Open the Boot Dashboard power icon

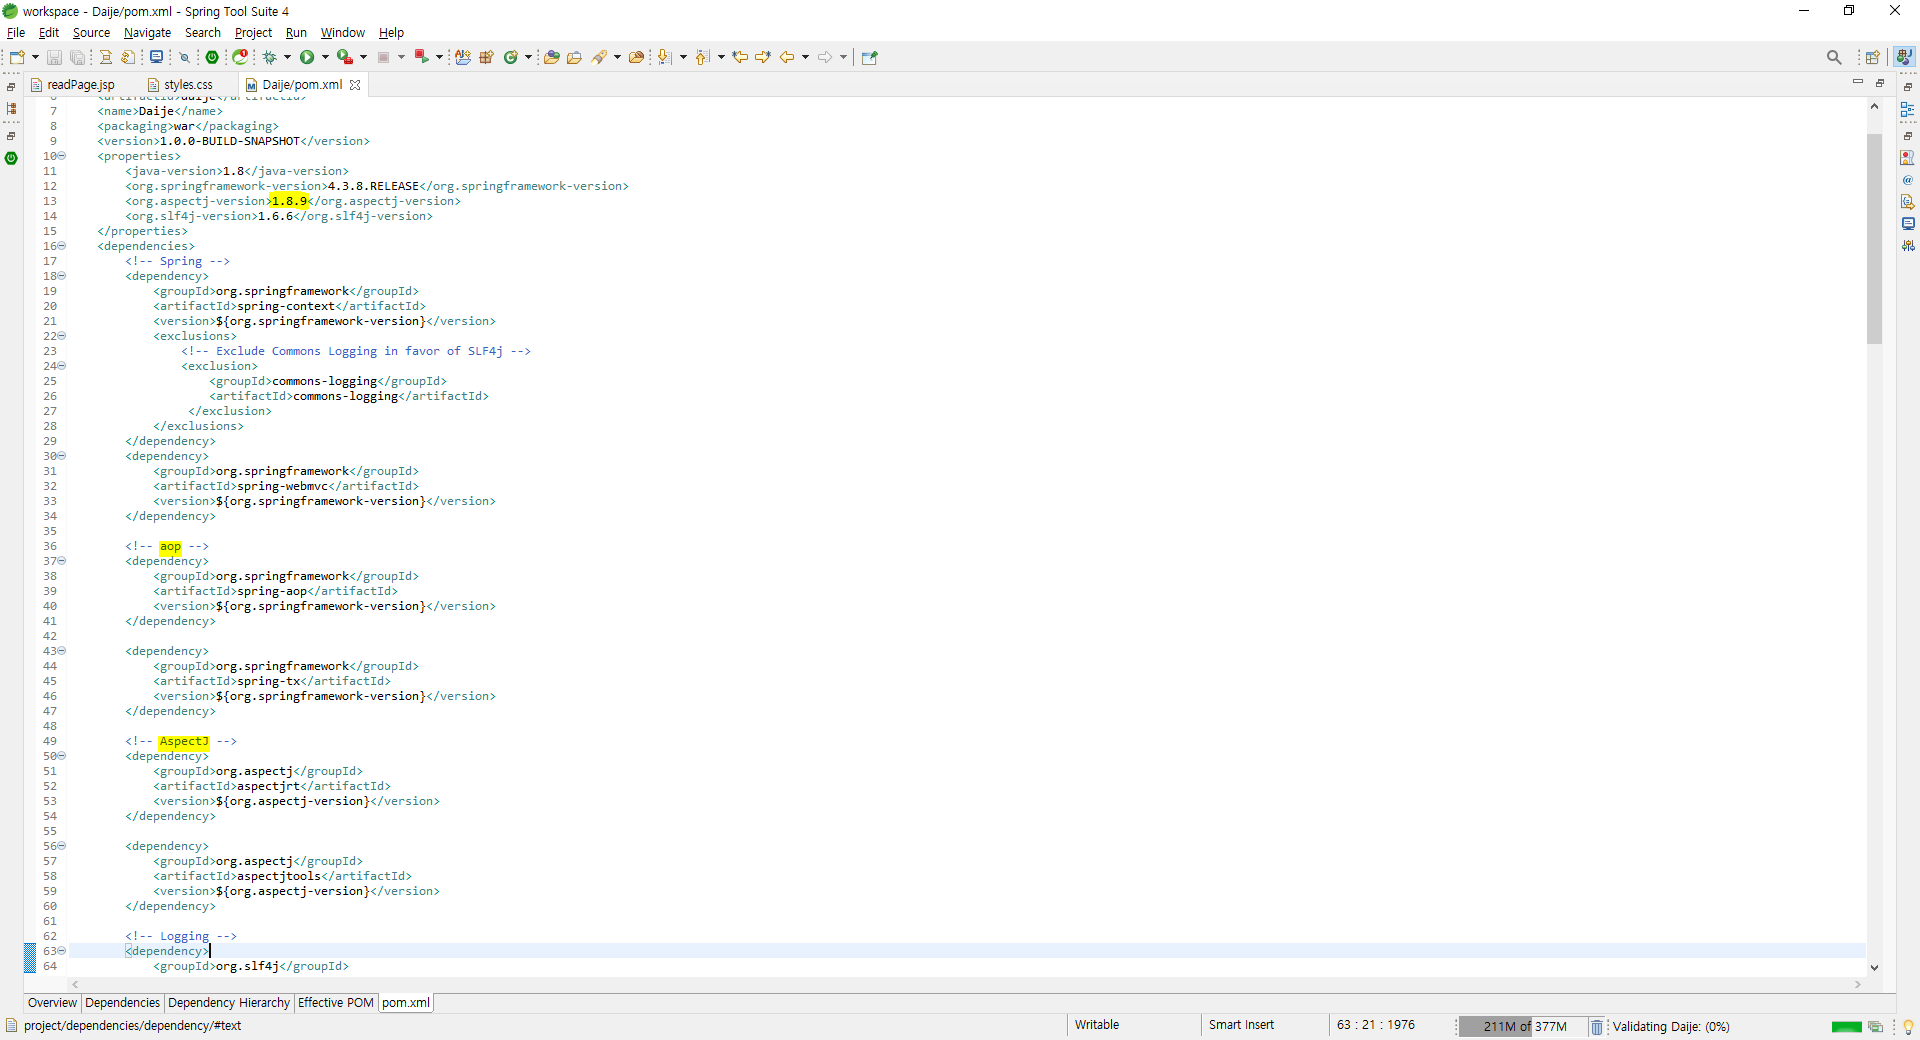(x=212, y=57)
